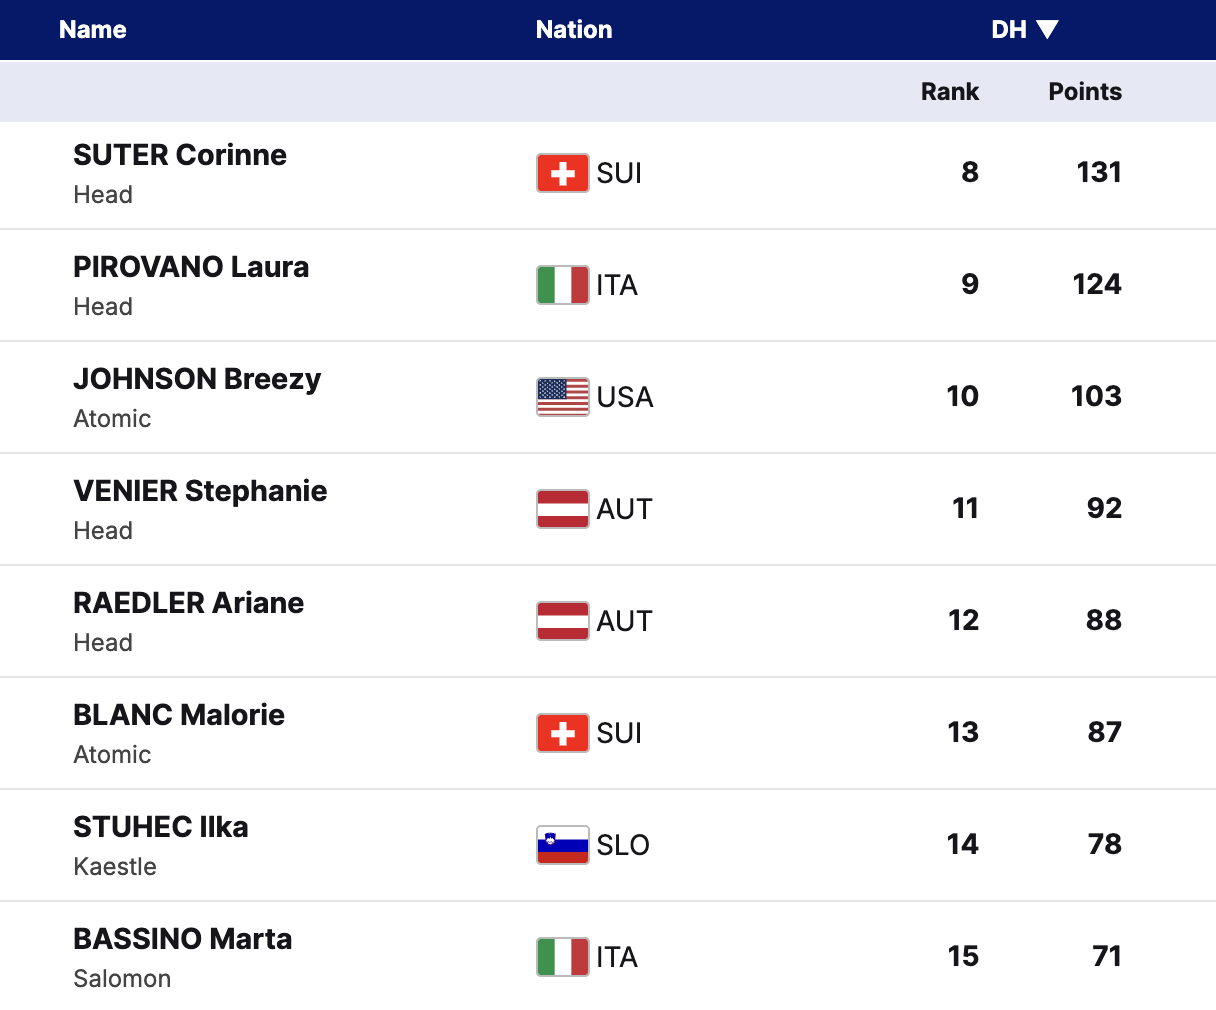Select BASSINO Marta name link
This screenshot has width=1216, height=1010.
[x=183, y=939]
